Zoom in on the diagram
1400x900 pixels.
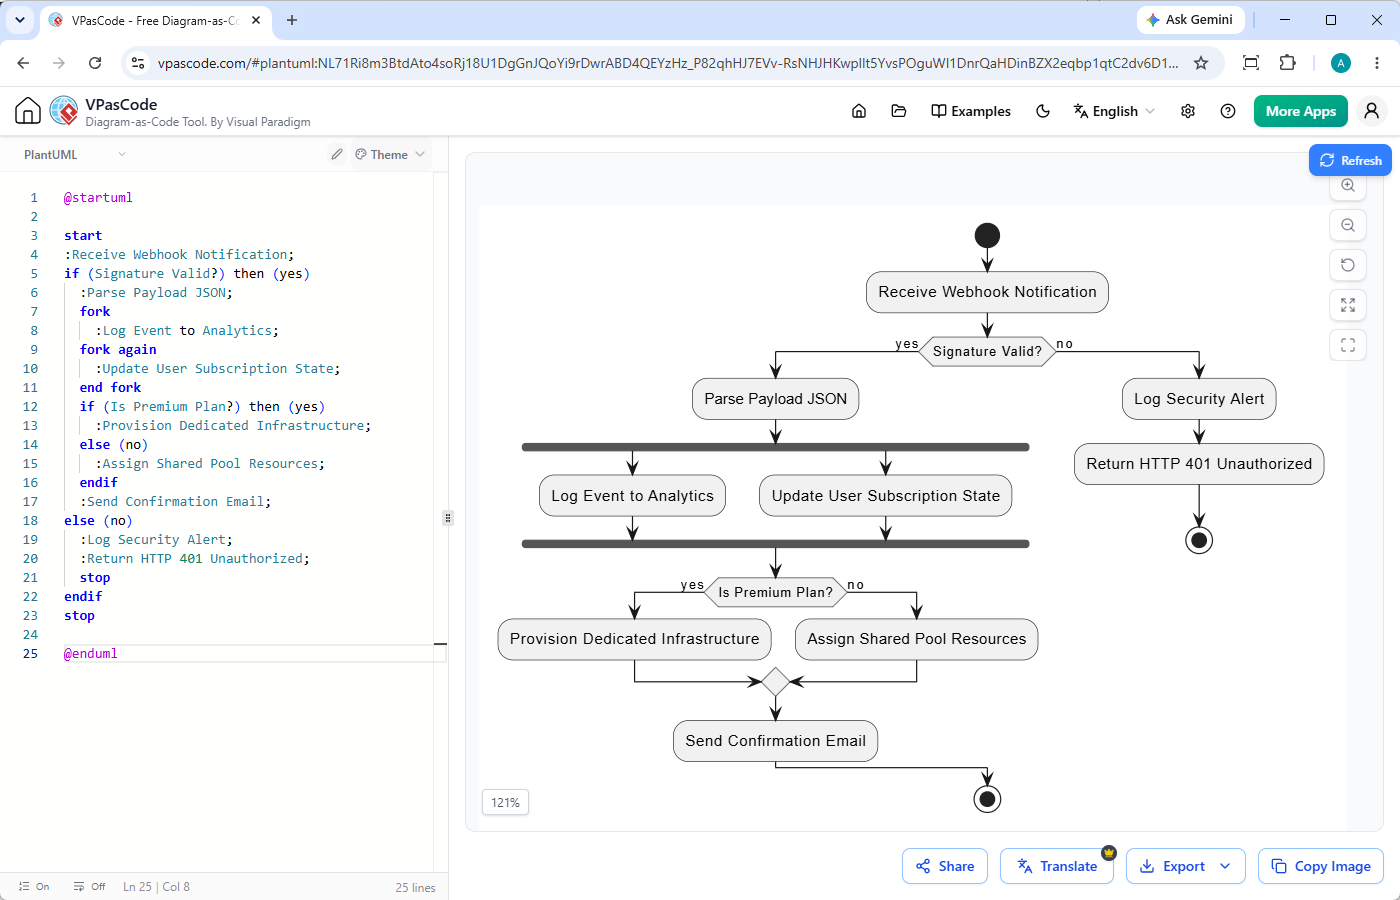(x=1348, y=185)
